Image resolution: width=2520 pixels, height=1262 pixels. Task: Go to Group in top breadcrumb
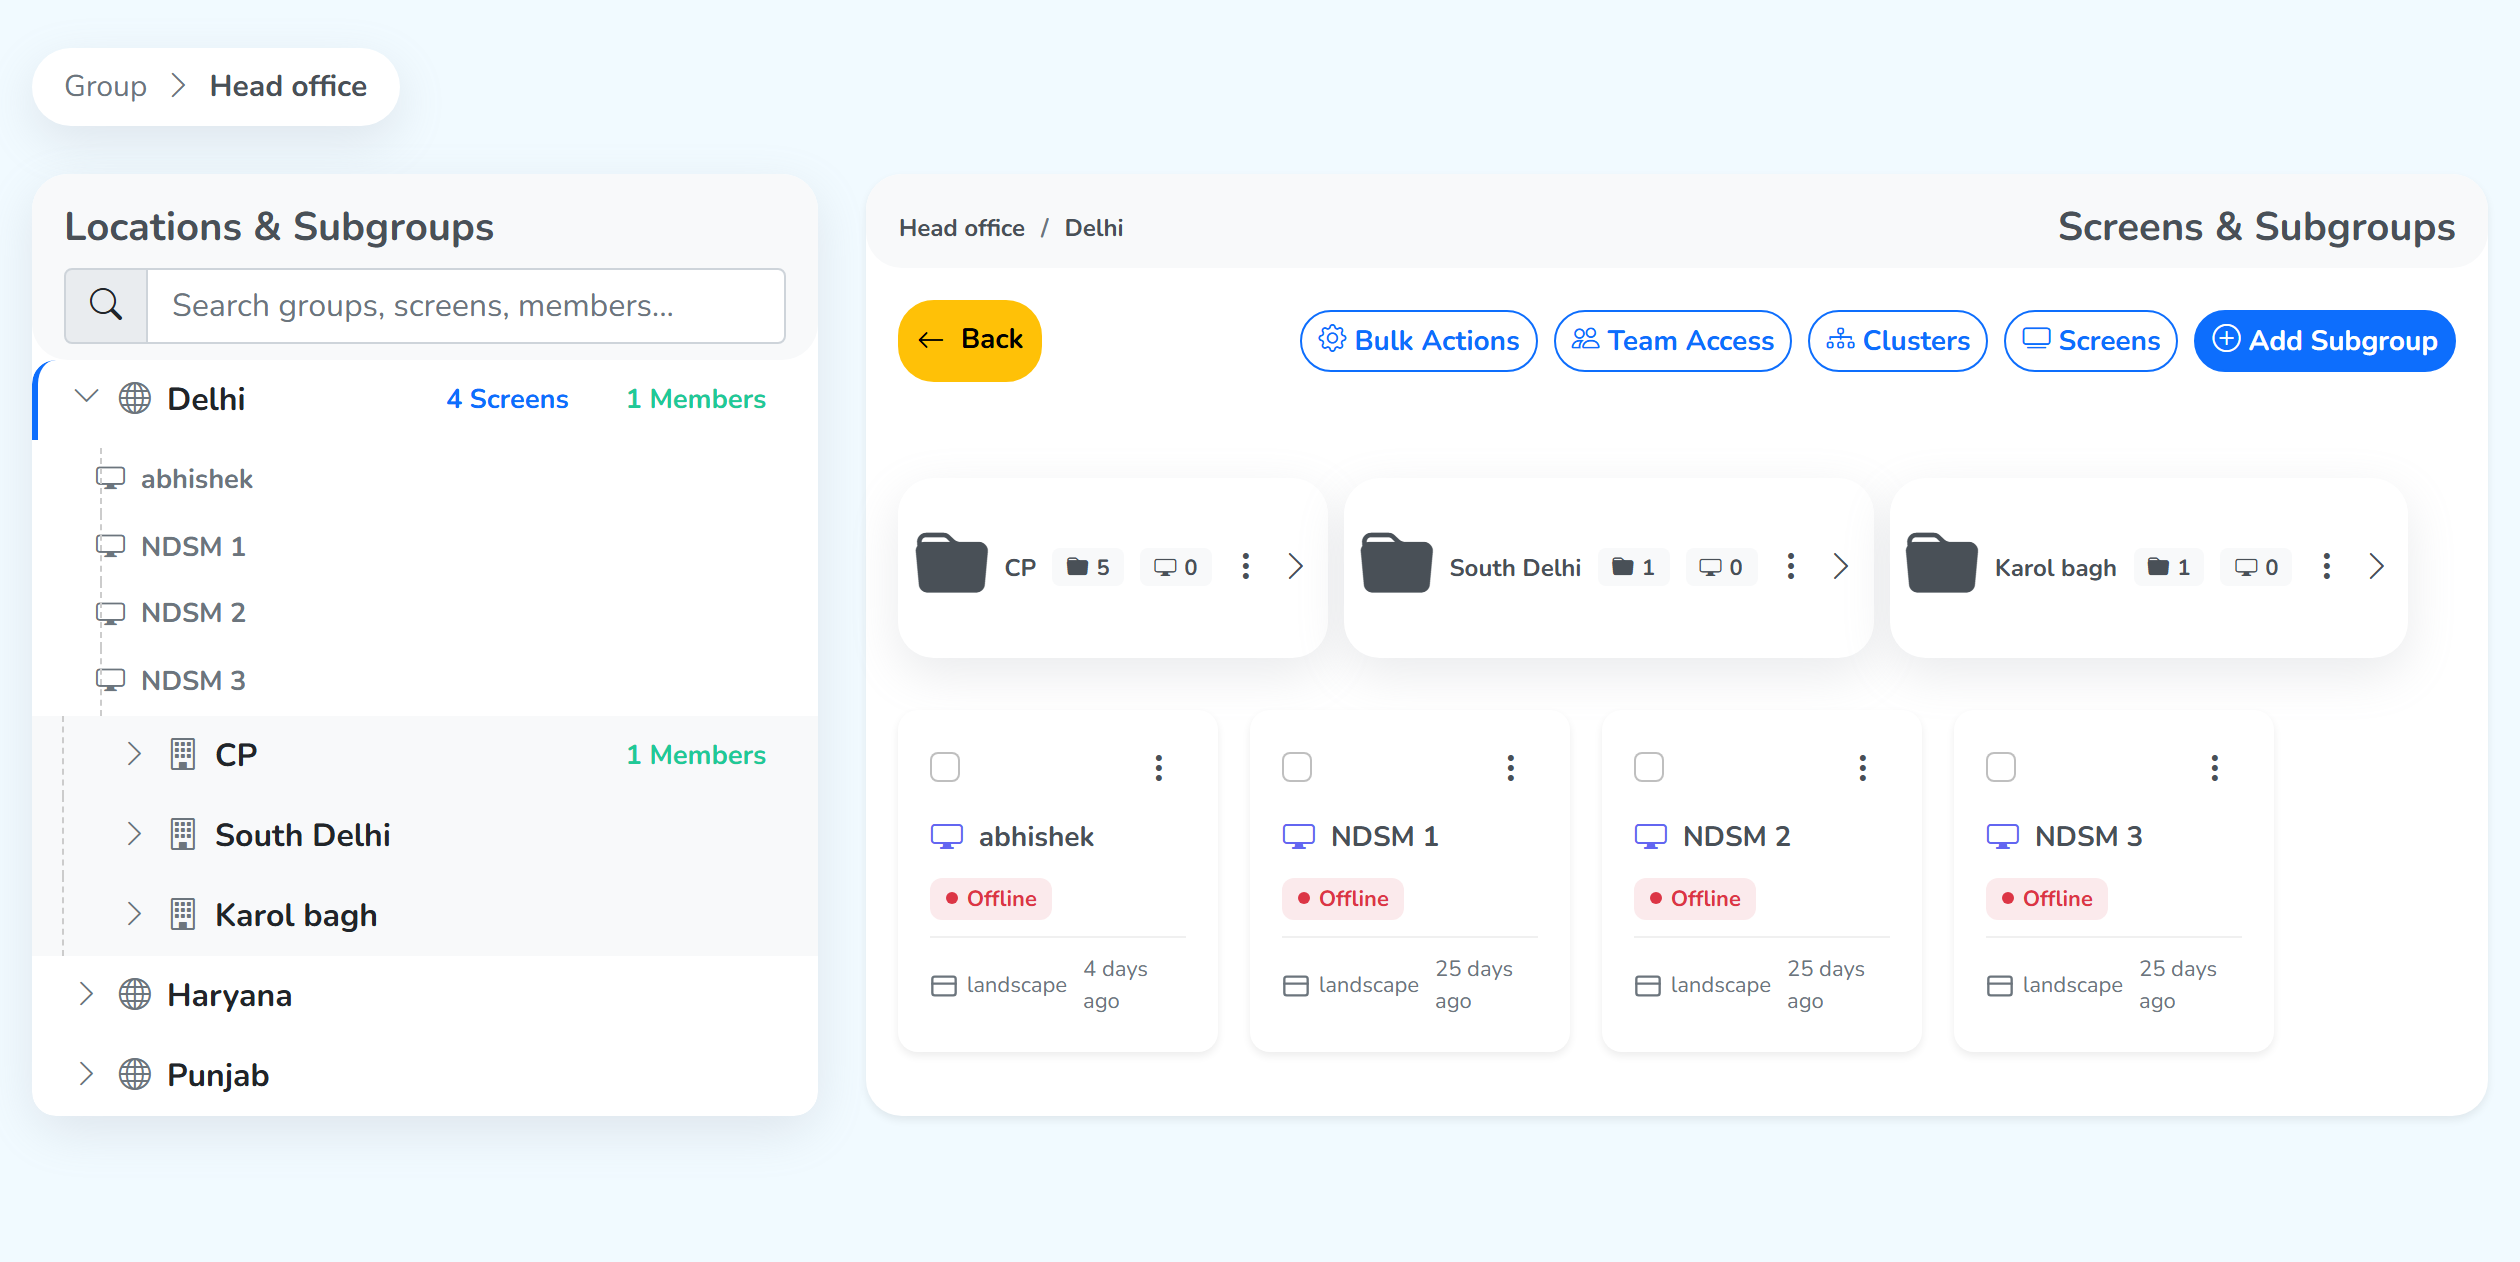pyautogui.click(x=106, y=86)
